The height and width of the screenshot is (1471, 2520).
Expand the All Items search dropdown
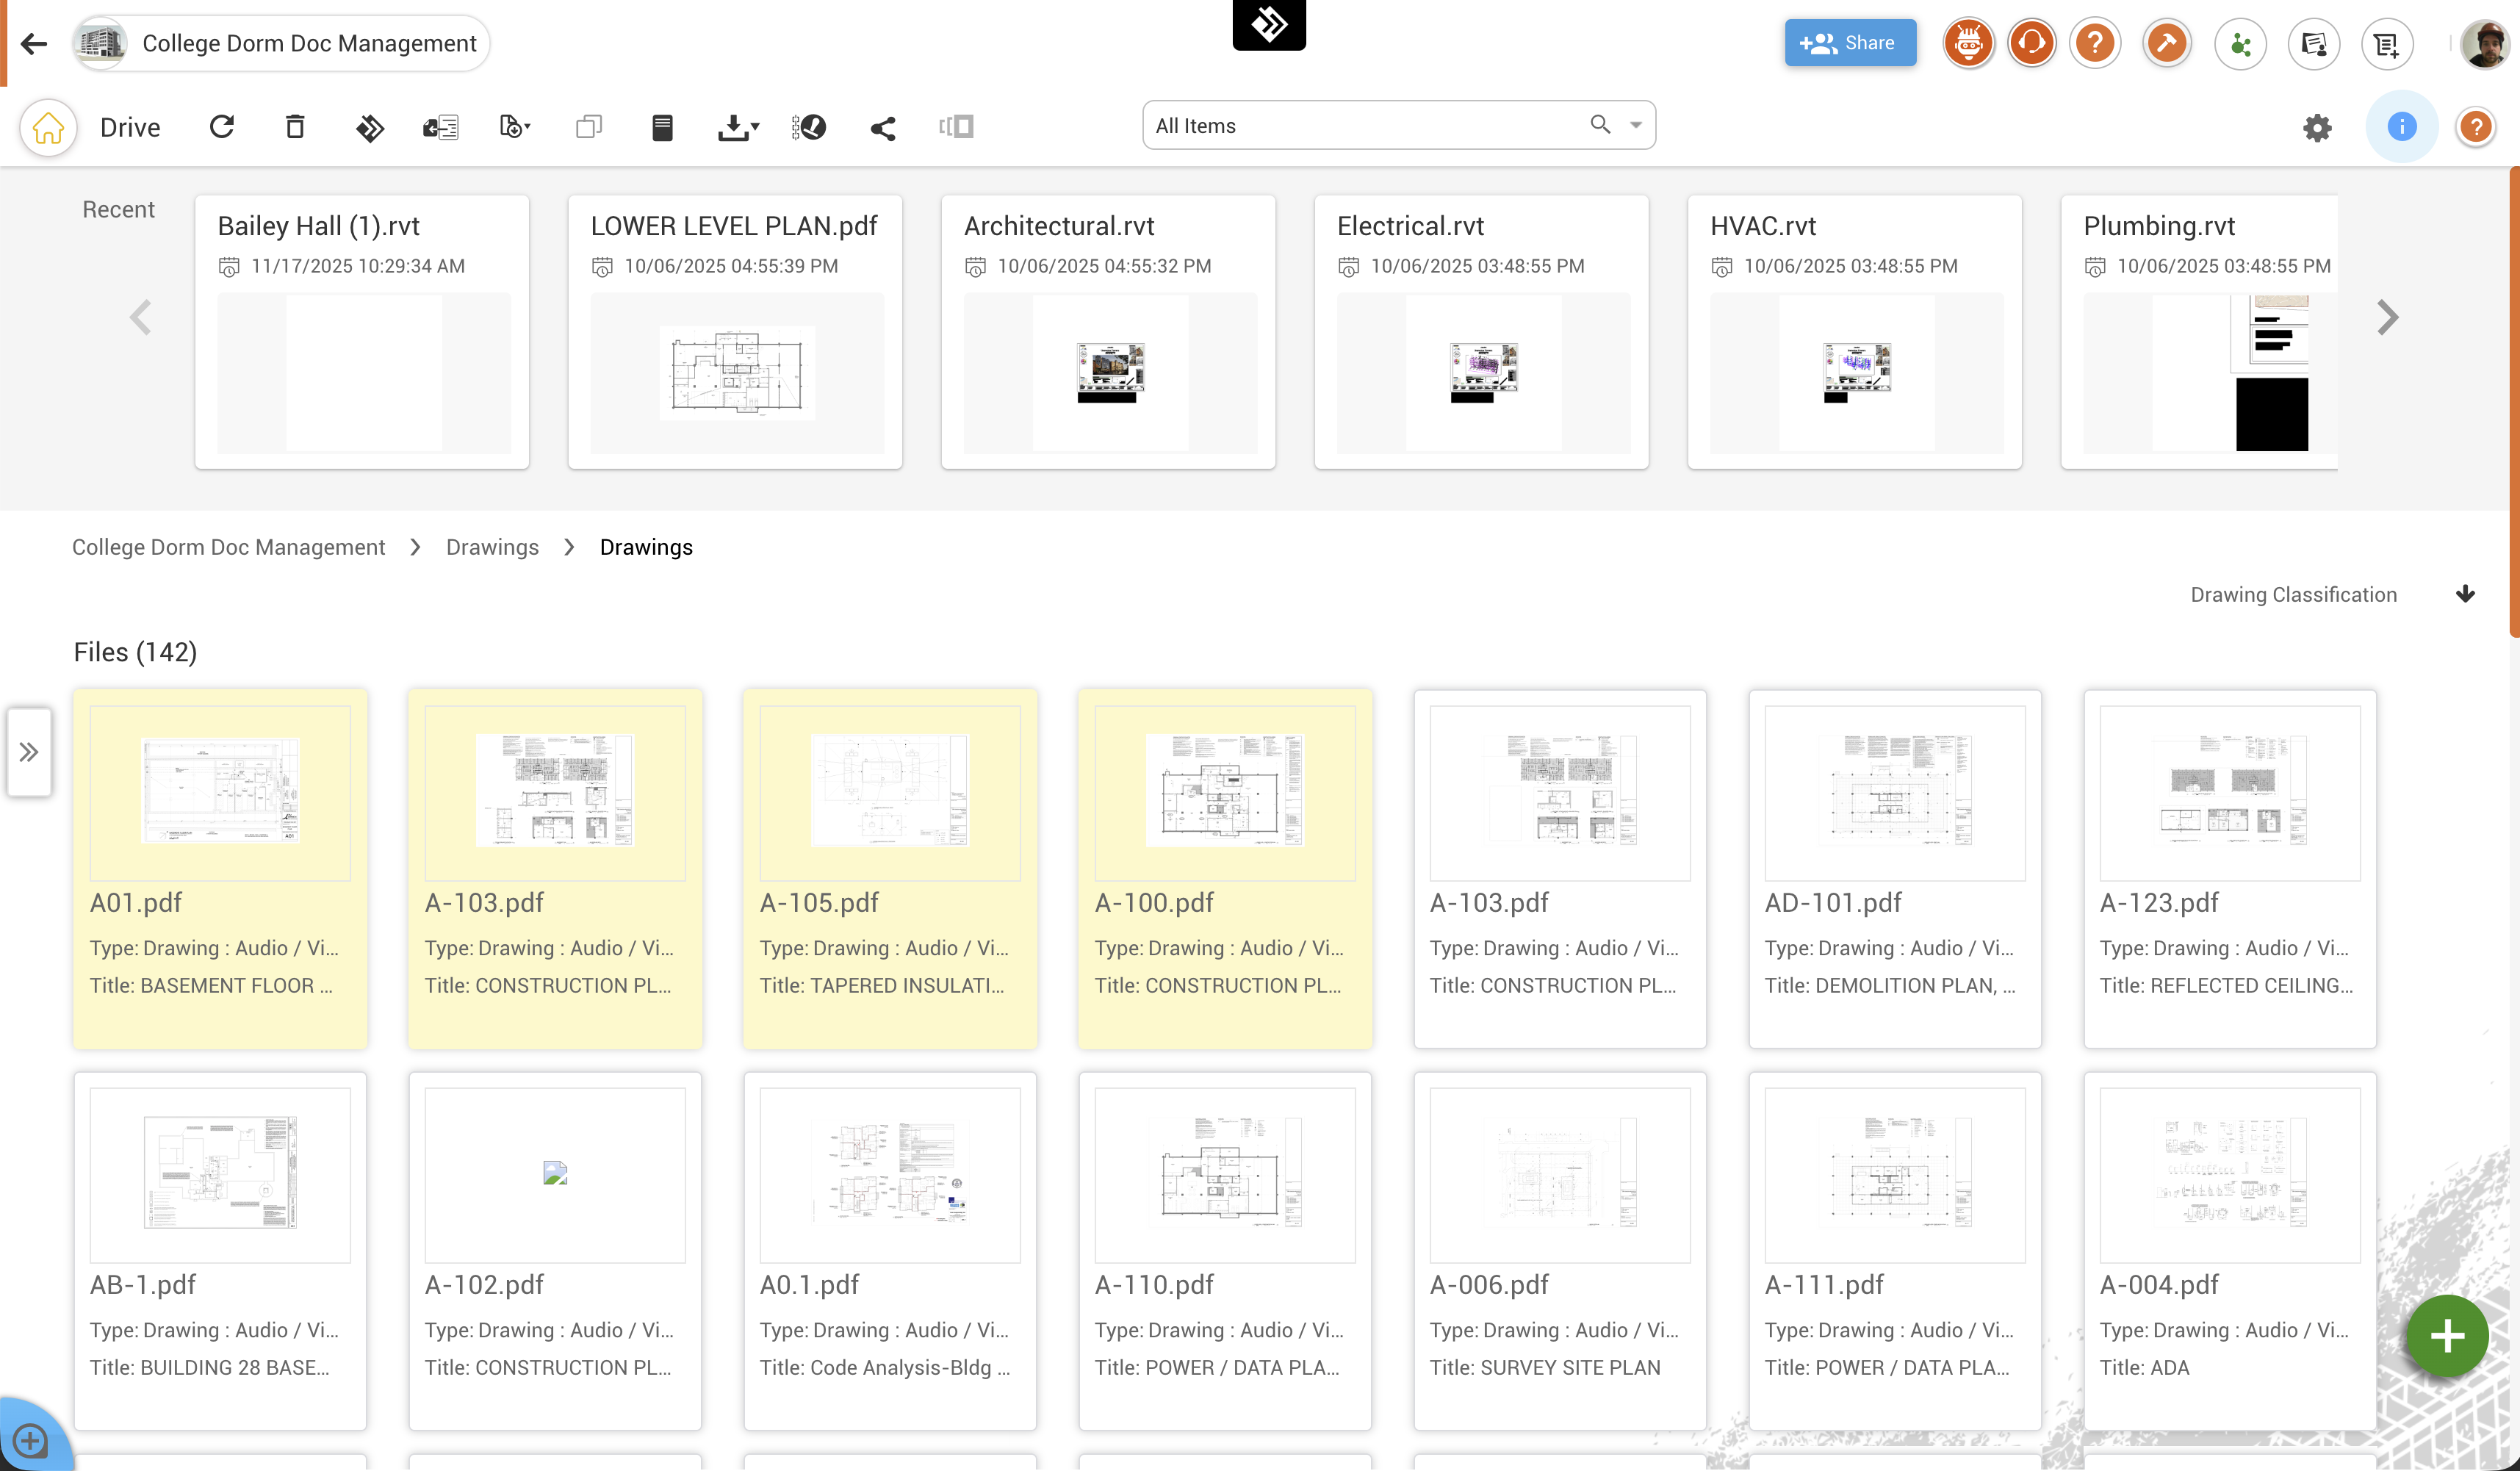click(1636, 125)
